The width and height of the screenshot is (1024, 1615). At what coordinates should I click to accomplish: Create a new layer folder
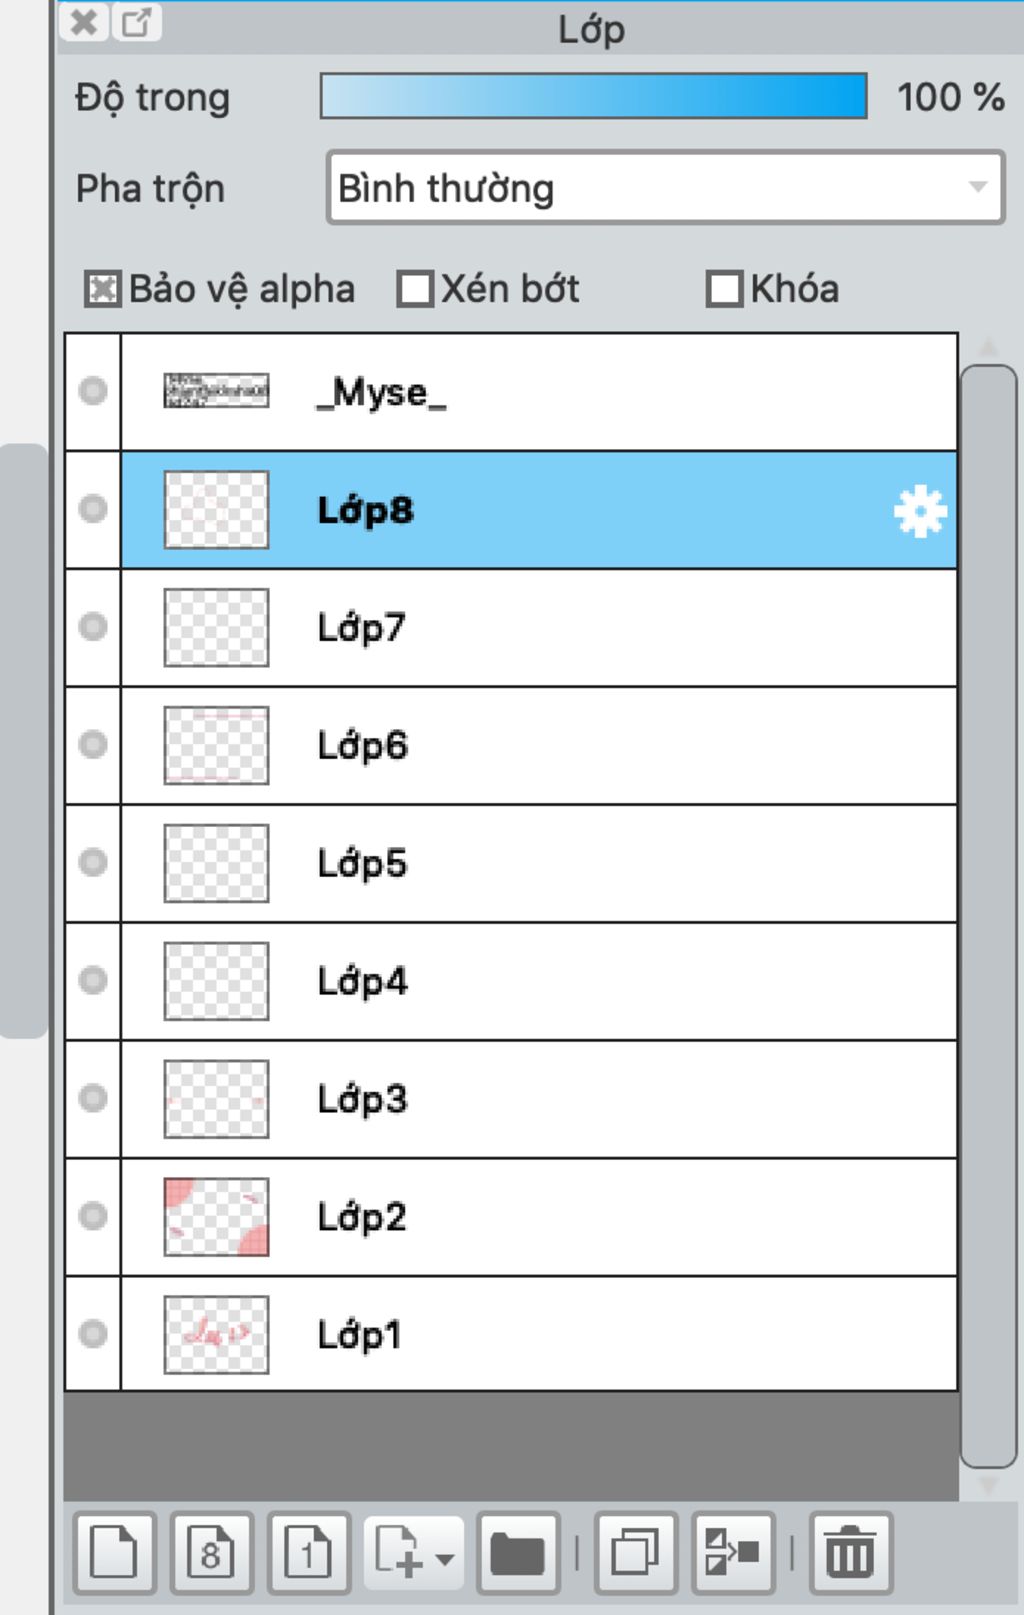517,1552
